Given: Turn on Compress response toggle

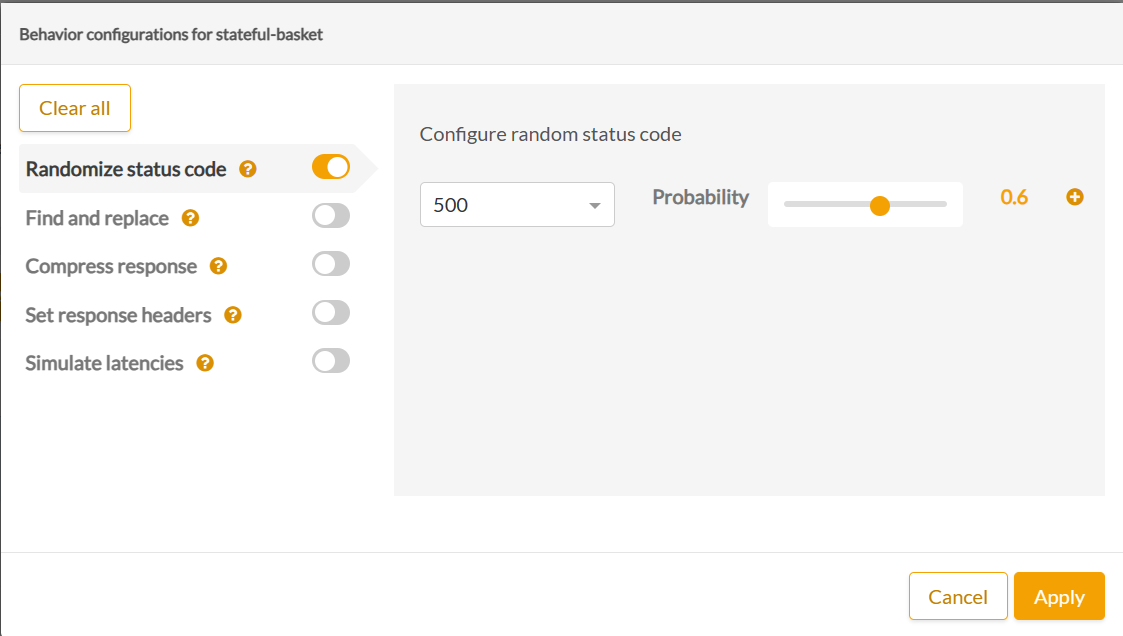Looking at the screenshot, I should [x=331, y=264].
